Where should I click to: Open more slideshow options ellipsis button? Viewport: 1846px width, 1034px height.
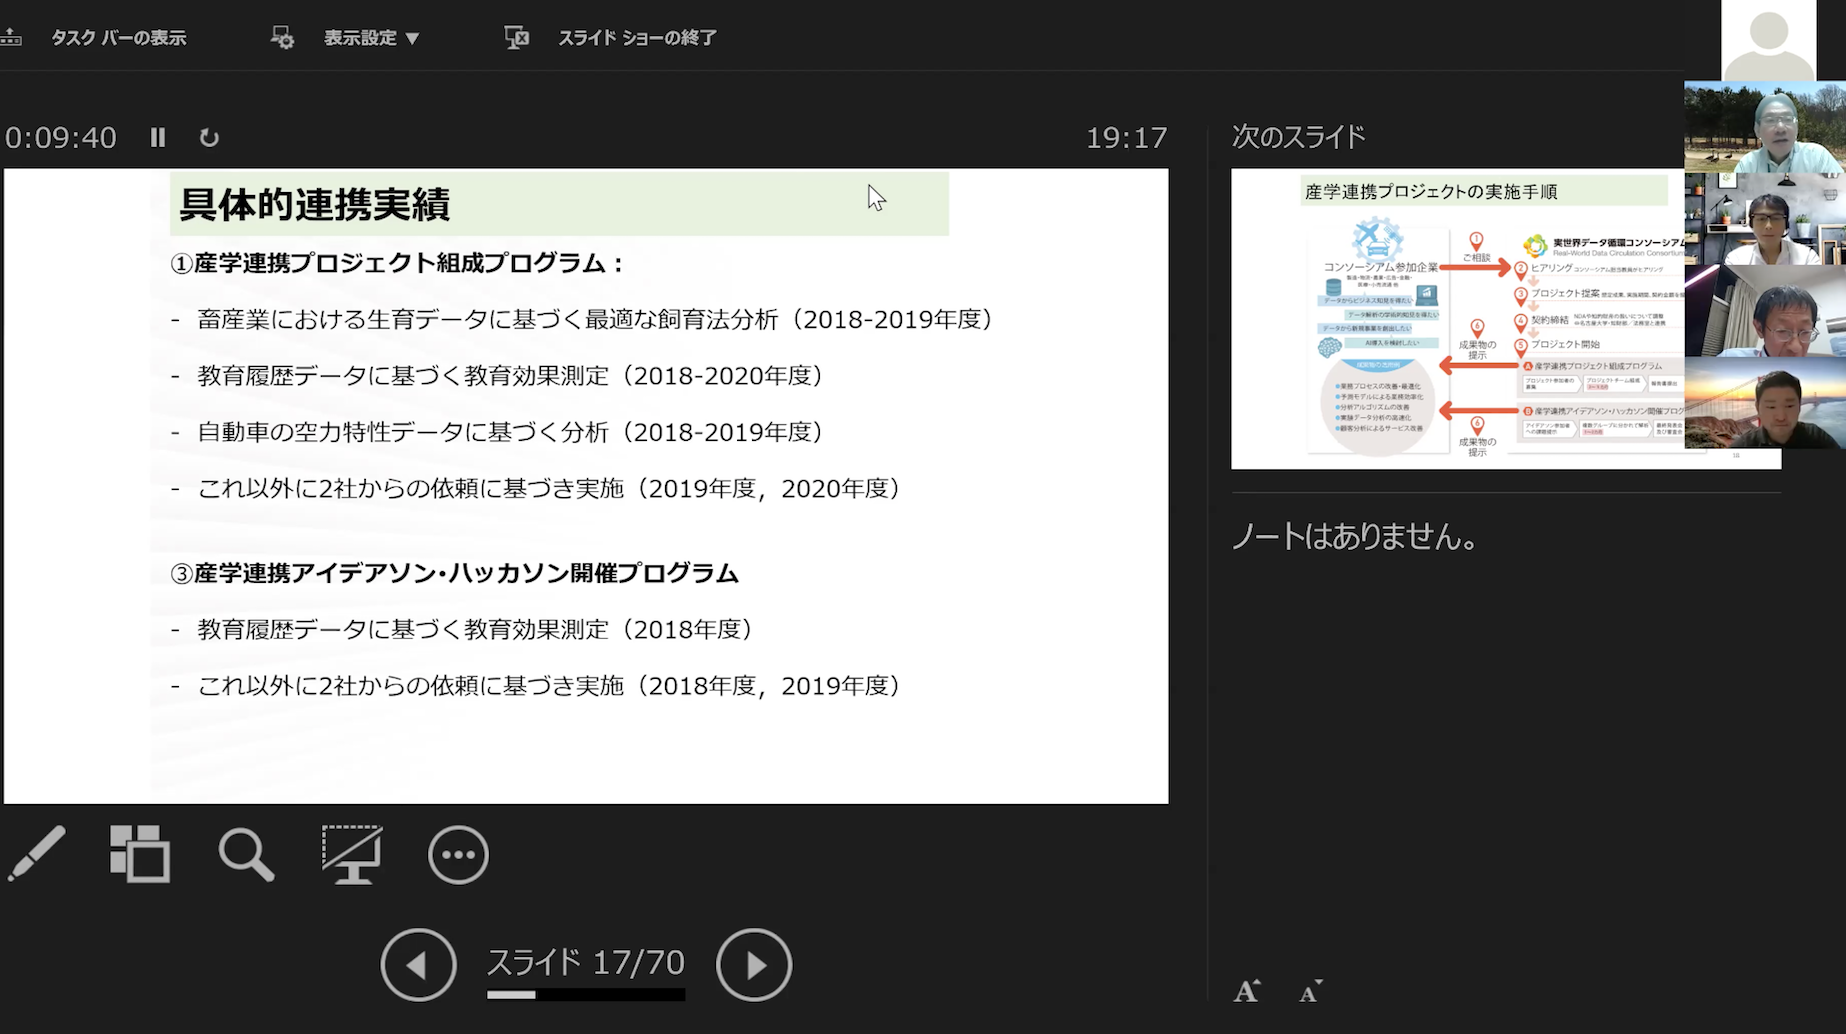point(458,855)
